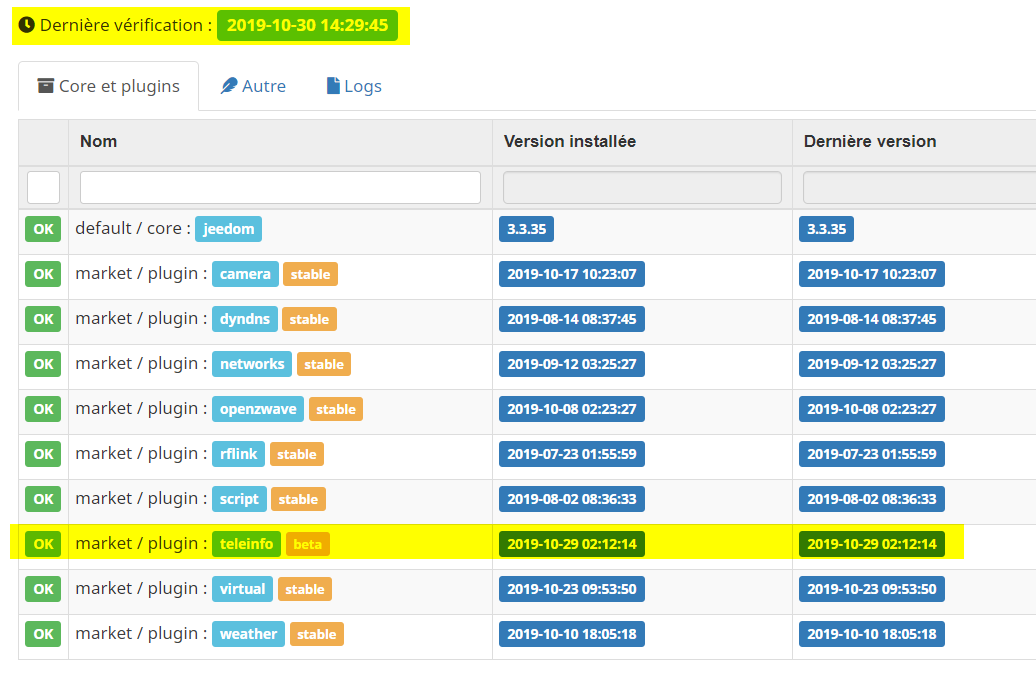This screenshot has height=674, width=1036.
Task: Click the Version installée filter field
Action: pyautogui.click(x=642, y=188)
